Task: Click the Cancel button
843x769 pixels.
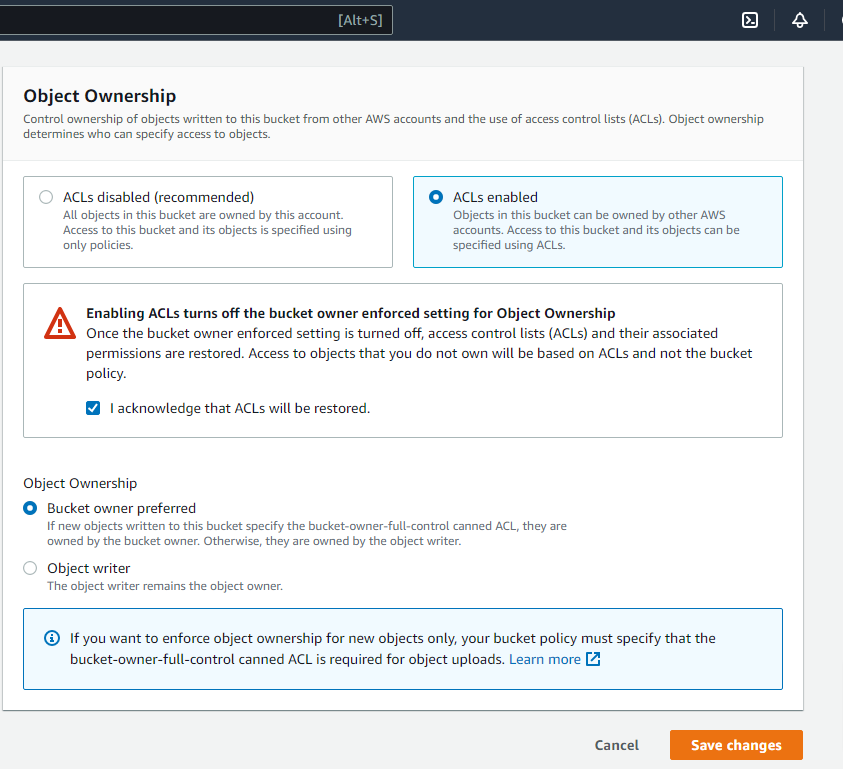Action: click(x=617, y=745)
